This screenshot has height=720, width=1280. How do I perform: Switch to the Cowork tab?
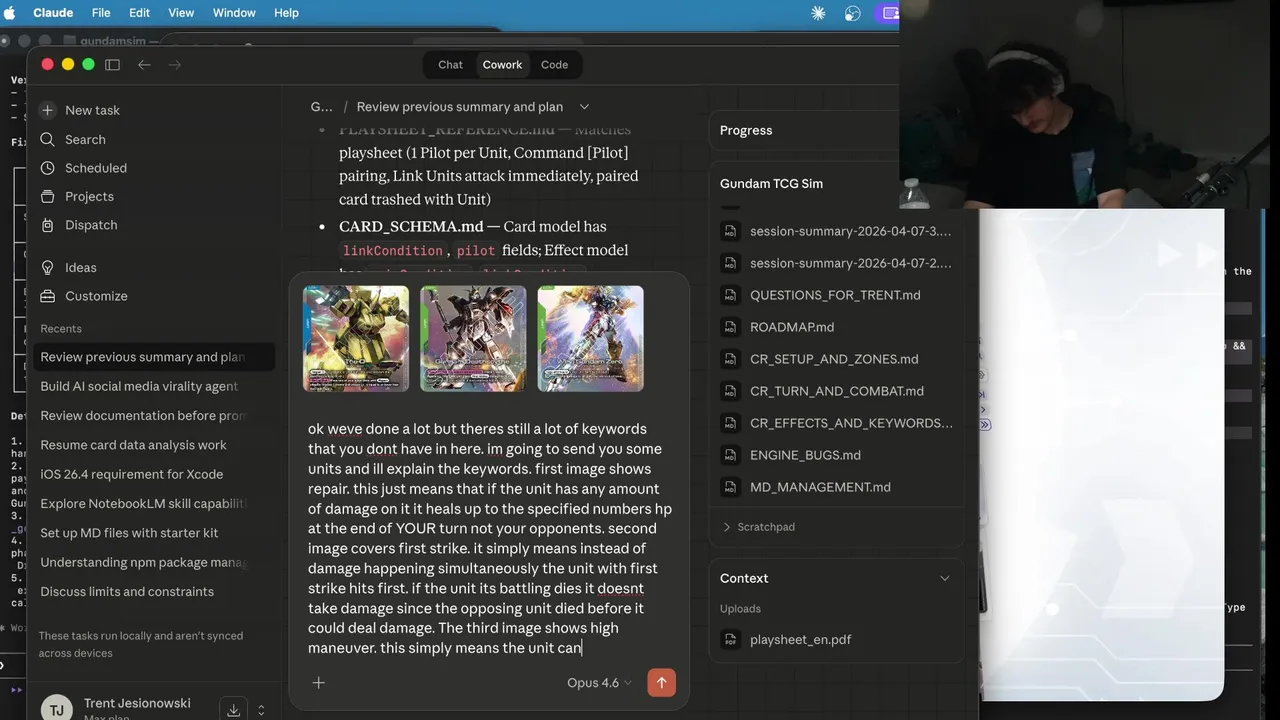502,65
